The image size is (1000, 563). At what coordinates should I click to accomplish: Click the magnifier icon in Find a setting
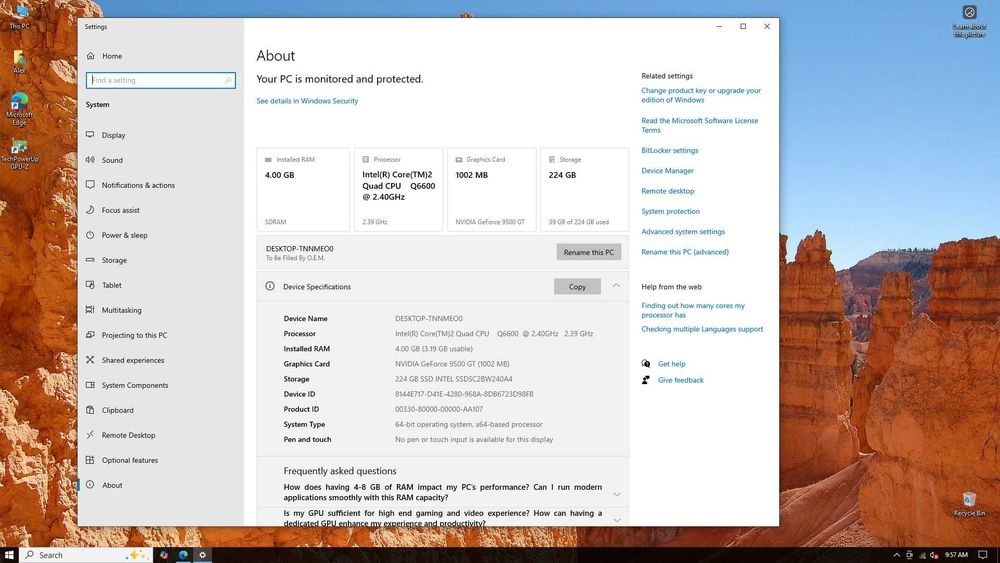(228, 80)
